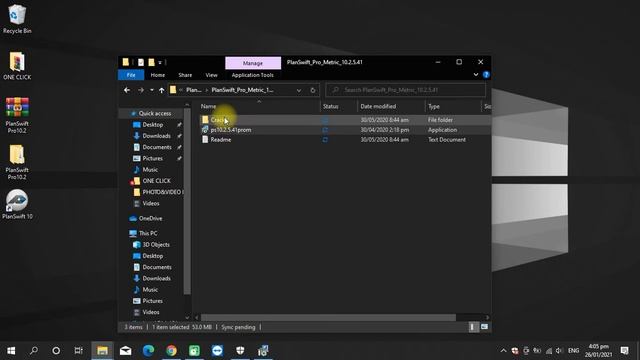640x360 pixels.
Task: Go up one folder level
Action: tap(162, 90)
